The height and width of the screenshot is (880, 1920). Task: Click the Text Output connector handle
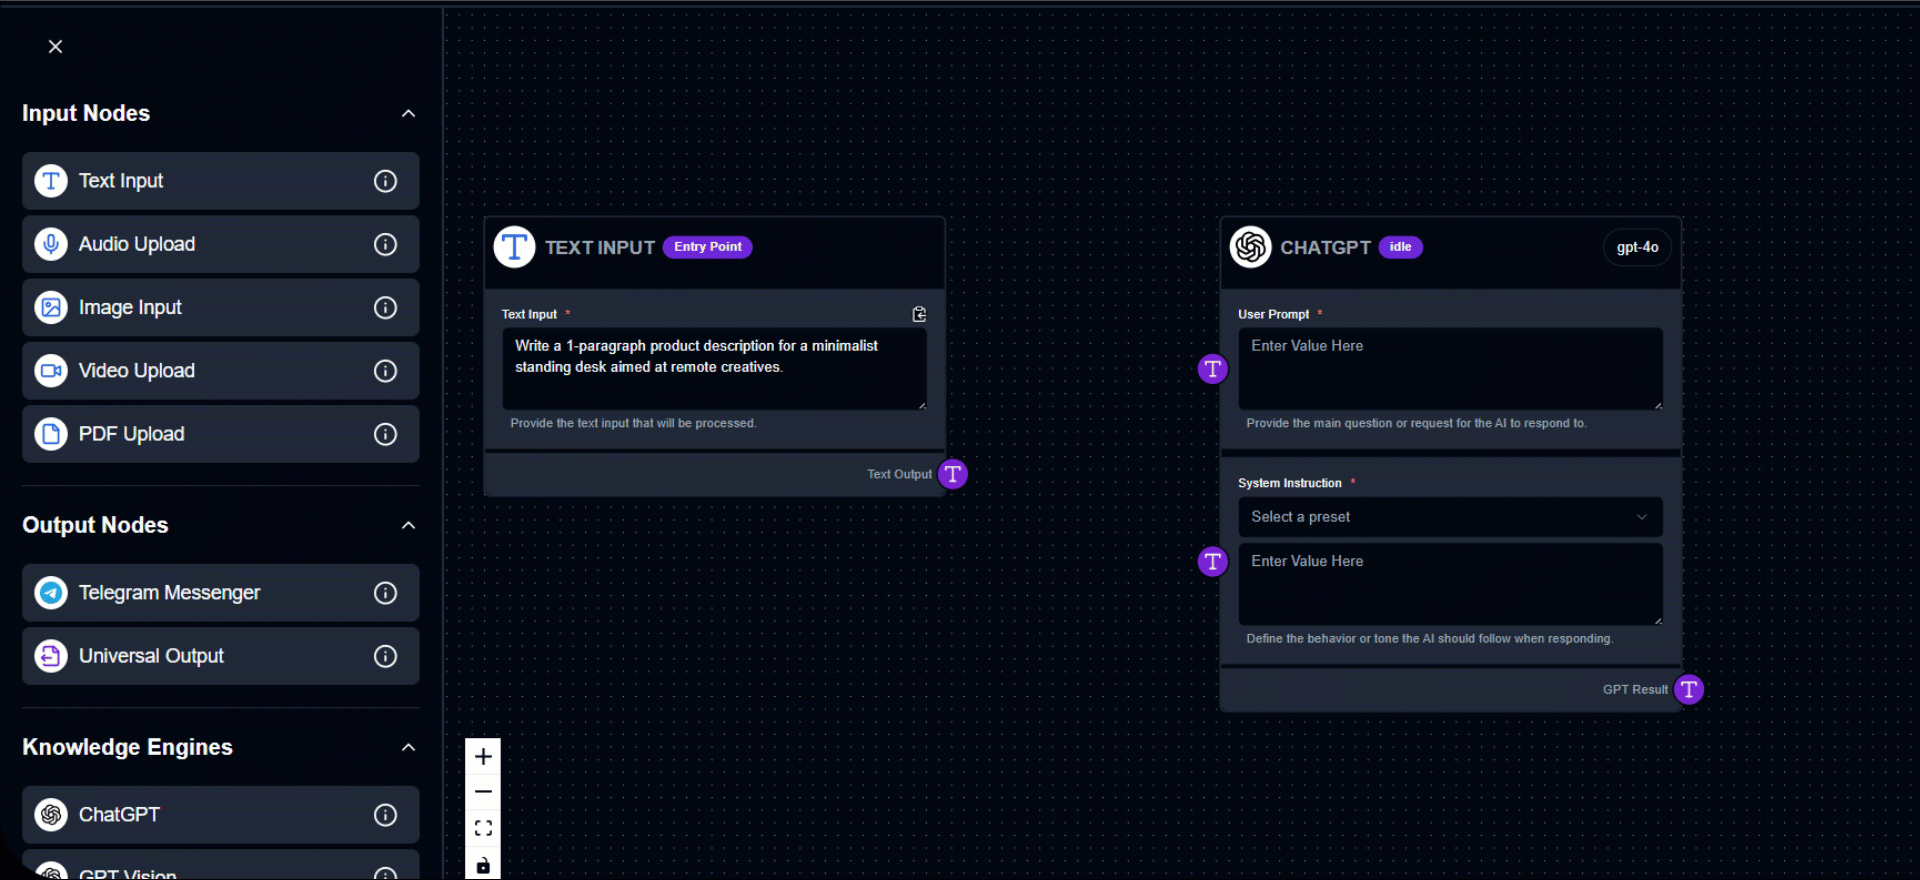pos(953,474)
